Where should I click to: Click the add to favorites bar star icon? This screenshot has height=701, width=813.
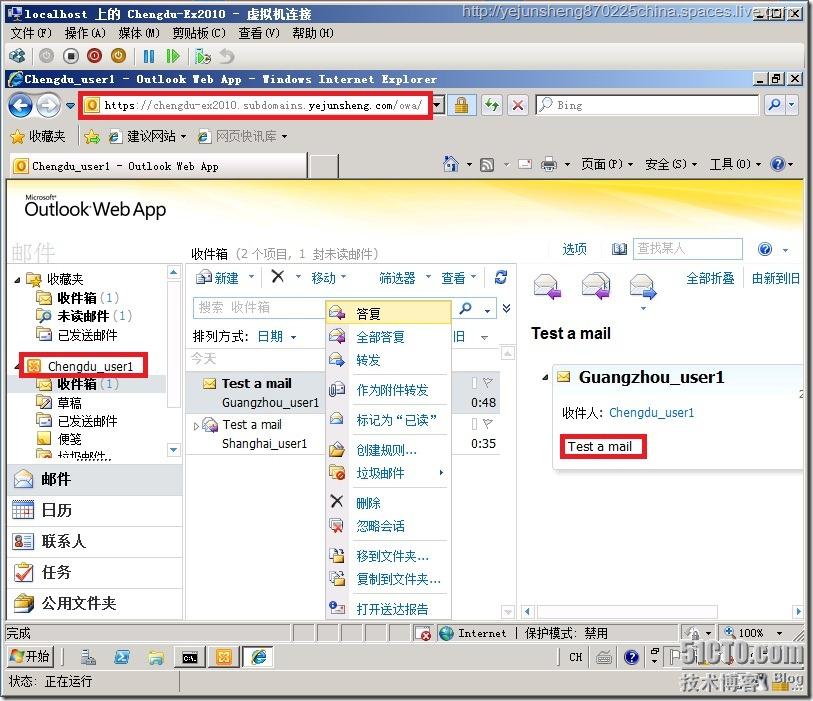coord(92,136)
